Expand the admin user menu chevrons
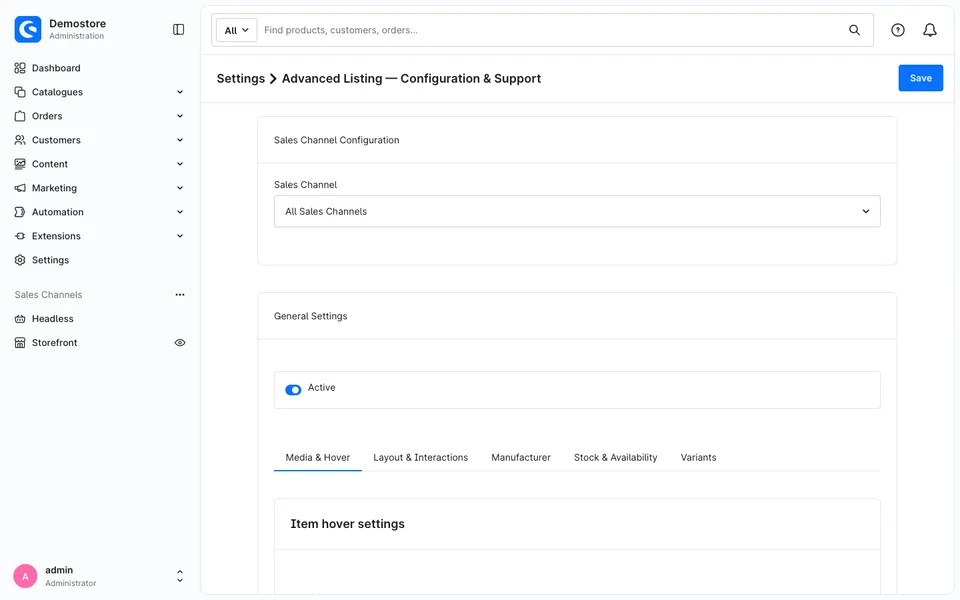This screenshot has height=600, width=960. (180, 576)
